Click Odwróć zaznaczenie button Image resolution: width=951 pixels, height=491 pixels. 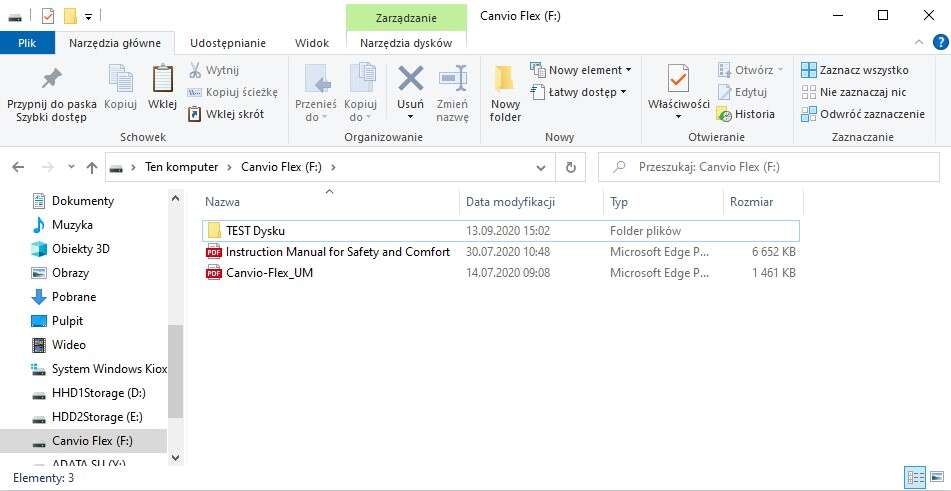tap(863, 114)
